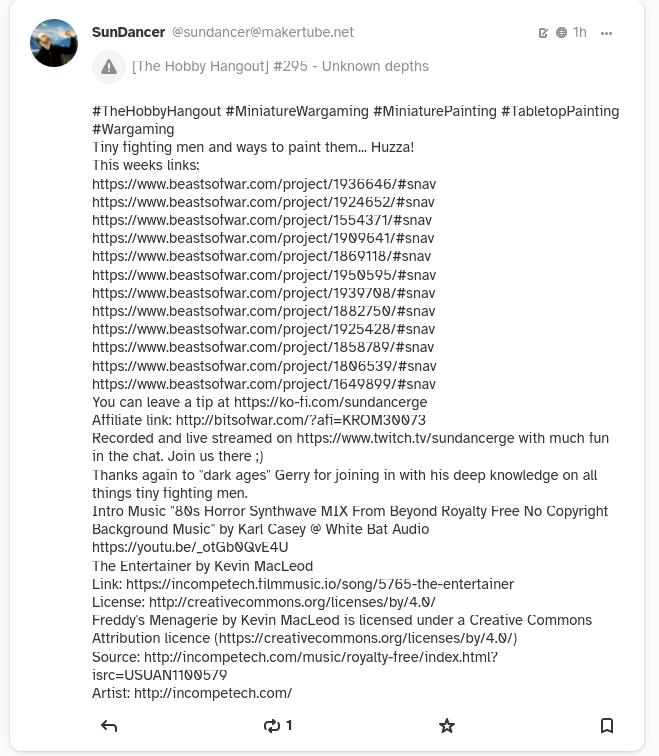Click the @sundancer@makertube.net handle
Viewport: 659px width, 756px height.
(x=263, y=32)
